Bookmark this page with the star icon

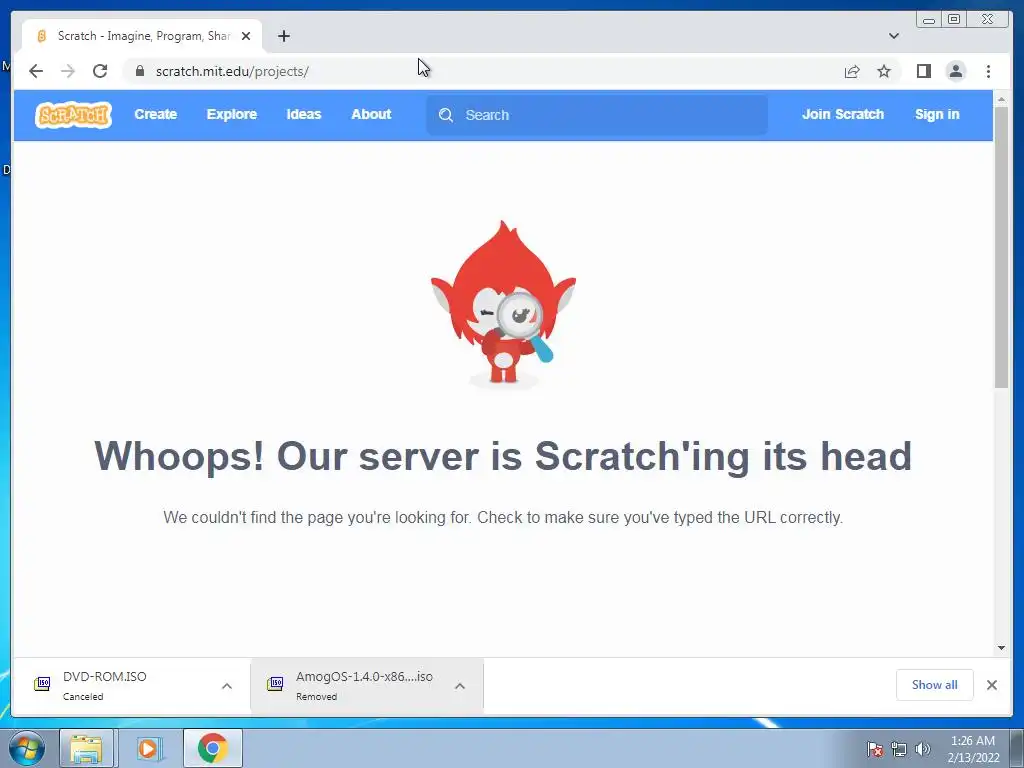coord(884,71)
